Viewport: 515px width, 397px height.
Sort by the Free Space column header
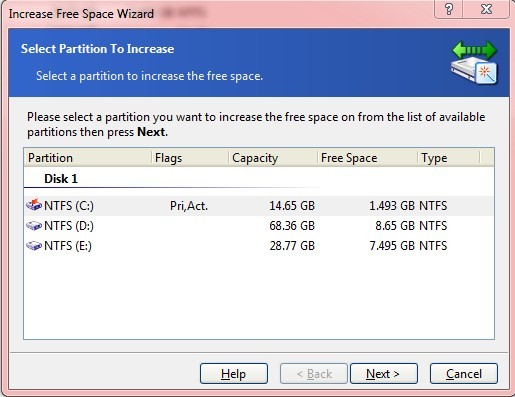pyautogui.click(x=367, y=158)
